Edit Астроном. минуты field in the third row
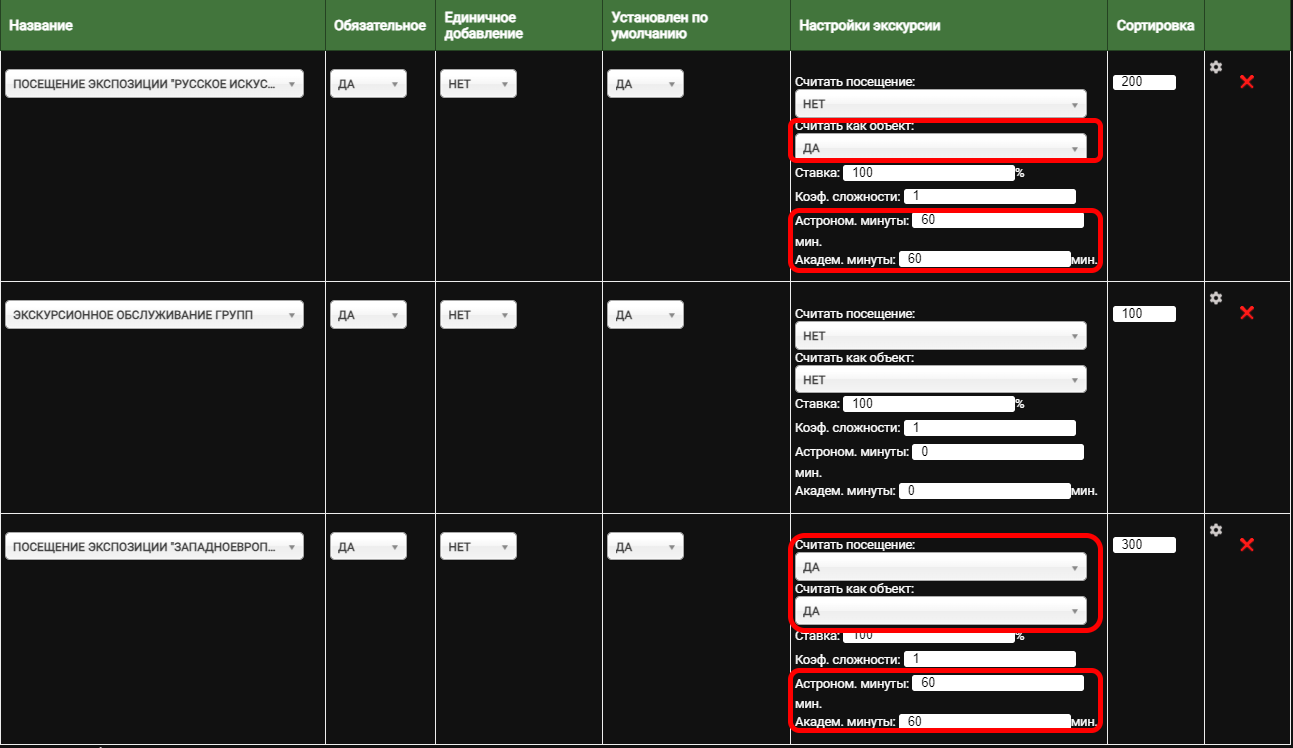The width and height of the screenshot is (1293, 748). [996, 683]
